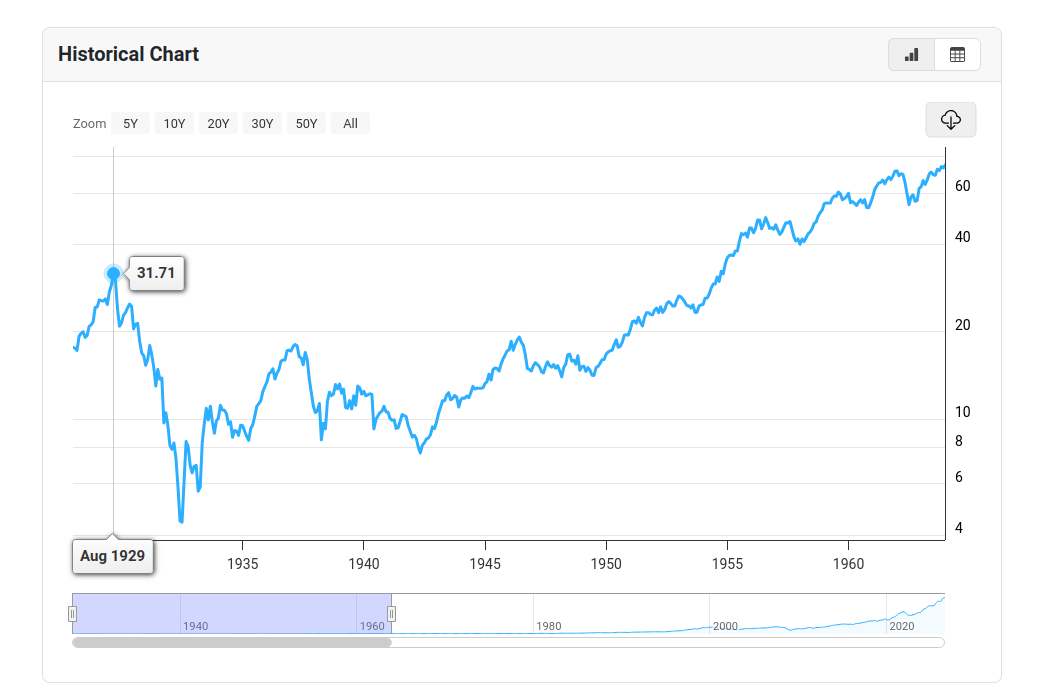The height and width of the screenshot is (700, 1037).
Task: Select the 10Y zoom range
Action: 174,124
